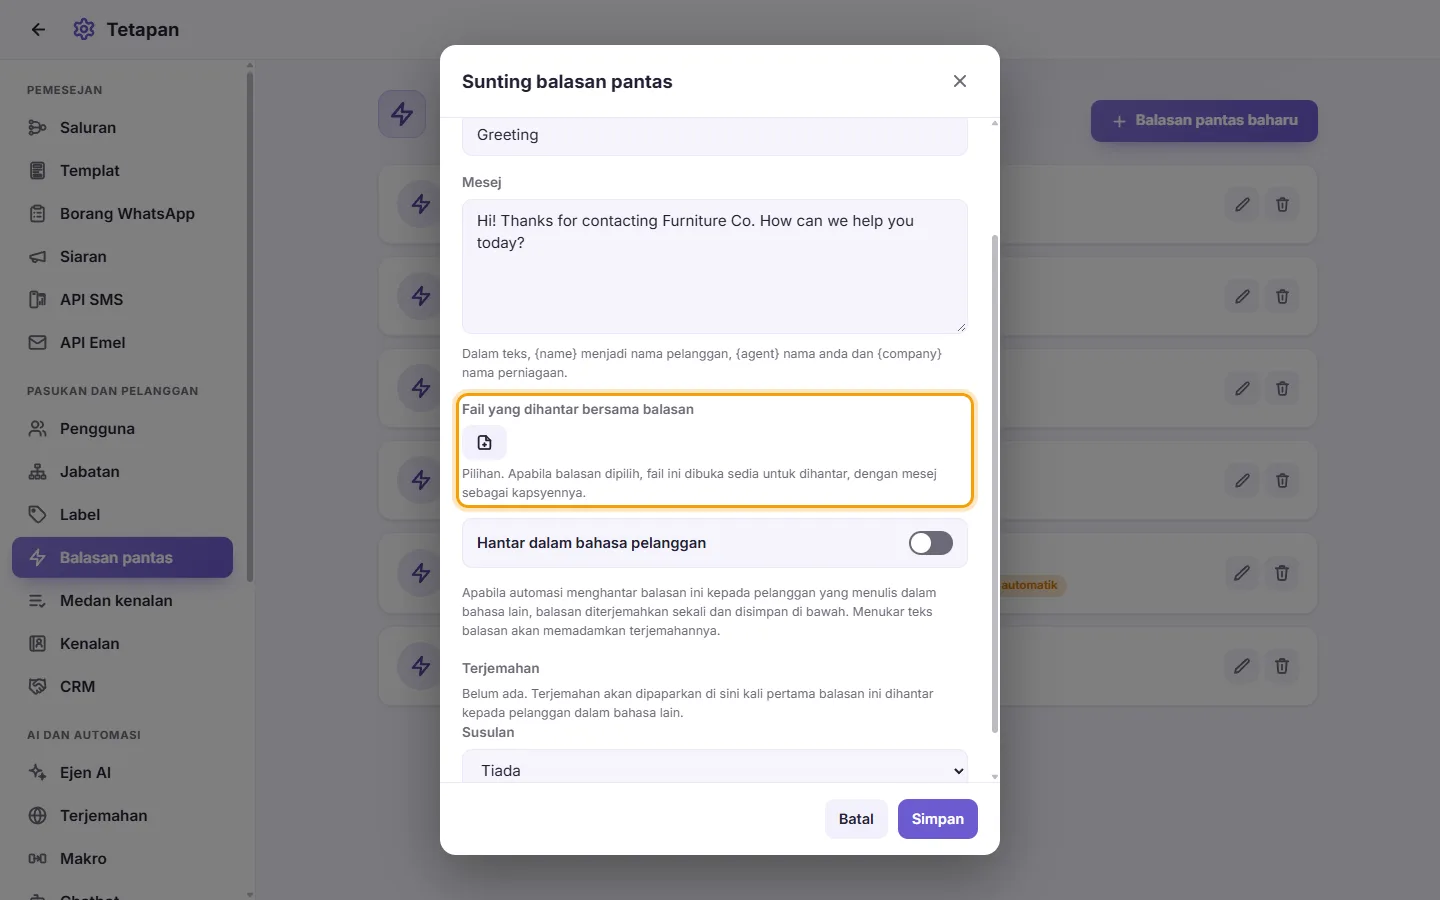Click the first row's pencil edit icon
Viewport: 1440px width, 900px height.
pos(1242,205)
